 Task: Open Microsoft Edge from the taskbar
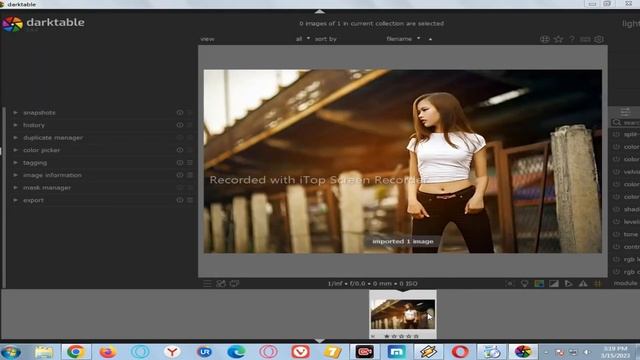[x=236, y=352]
